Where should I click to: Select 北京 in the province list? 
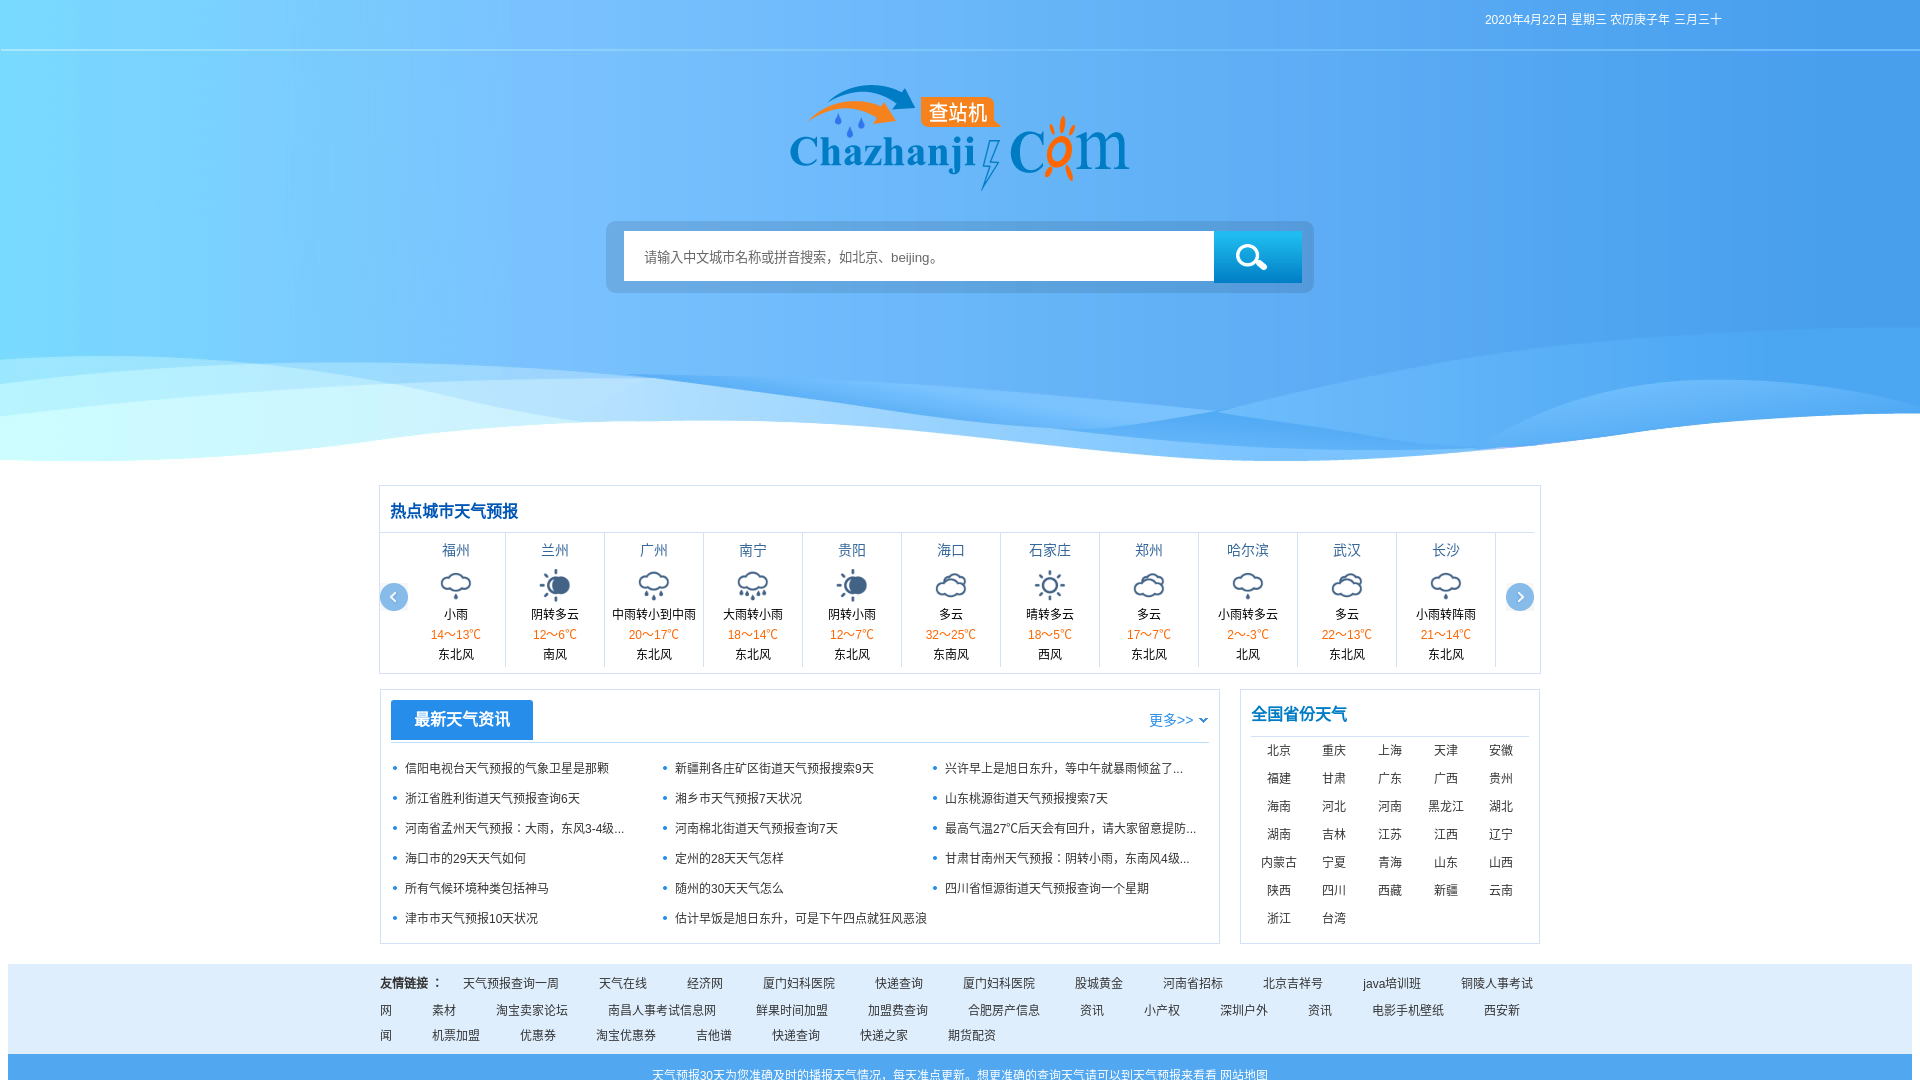click(1279, 750)
